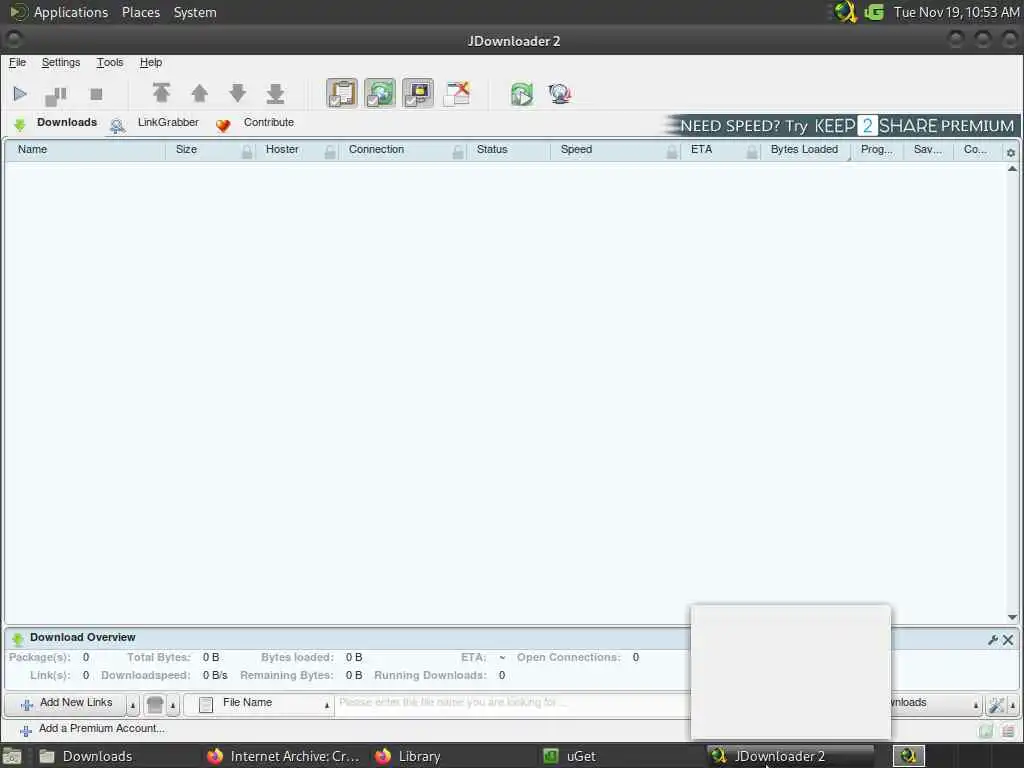Pause downloads using the pause icon
This screenshot has width=1024, height=768.
coord(56,95)
